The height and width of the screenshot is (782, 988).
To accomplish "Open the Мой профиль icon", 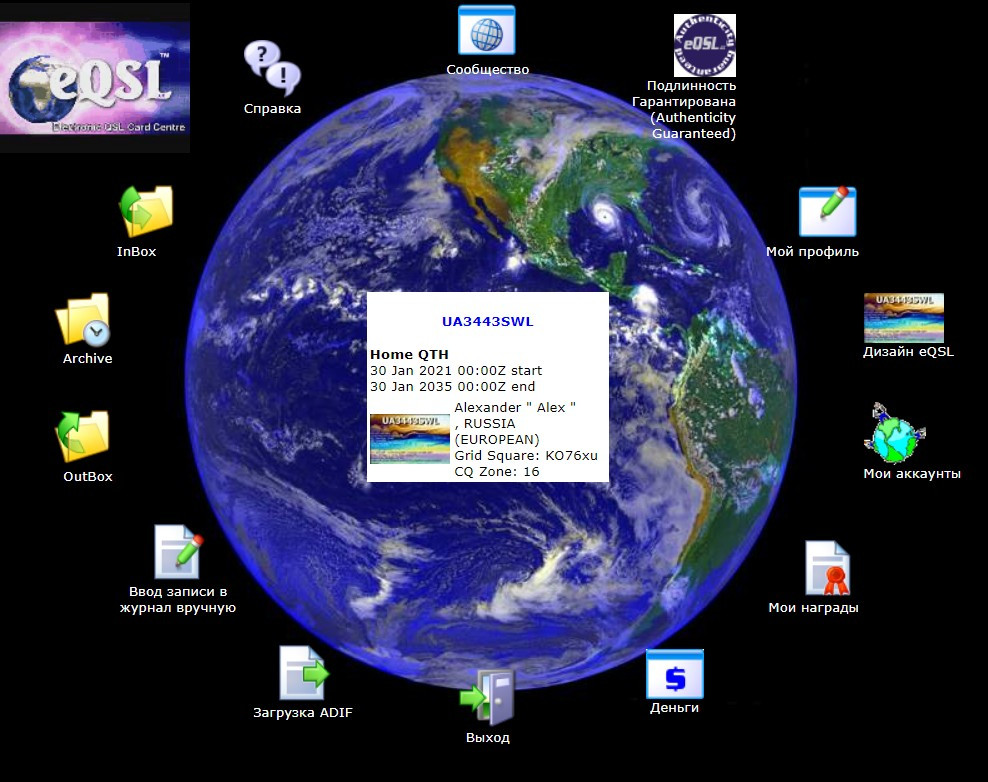I will click(826, 211).
